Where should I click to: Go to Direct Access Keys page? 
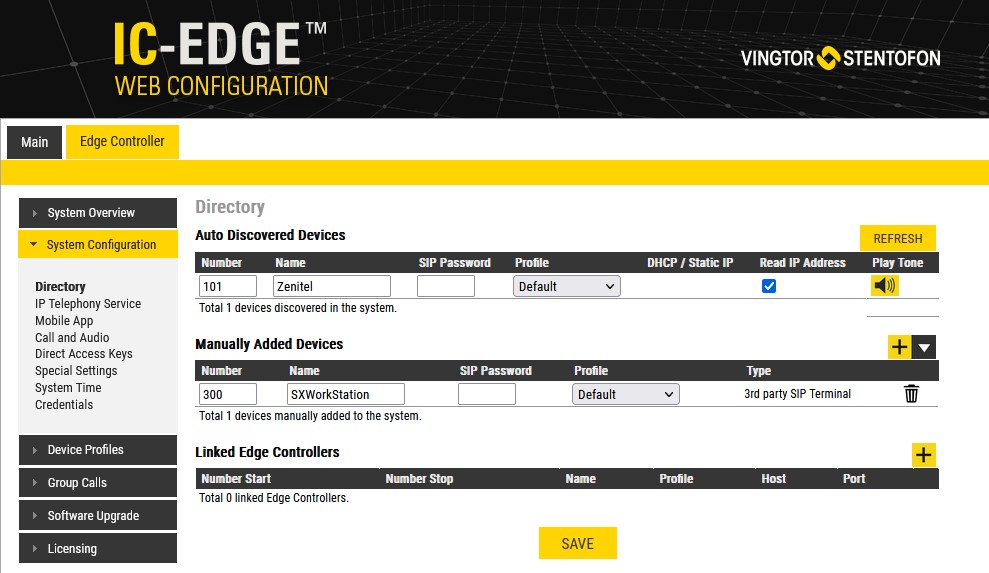84,354
